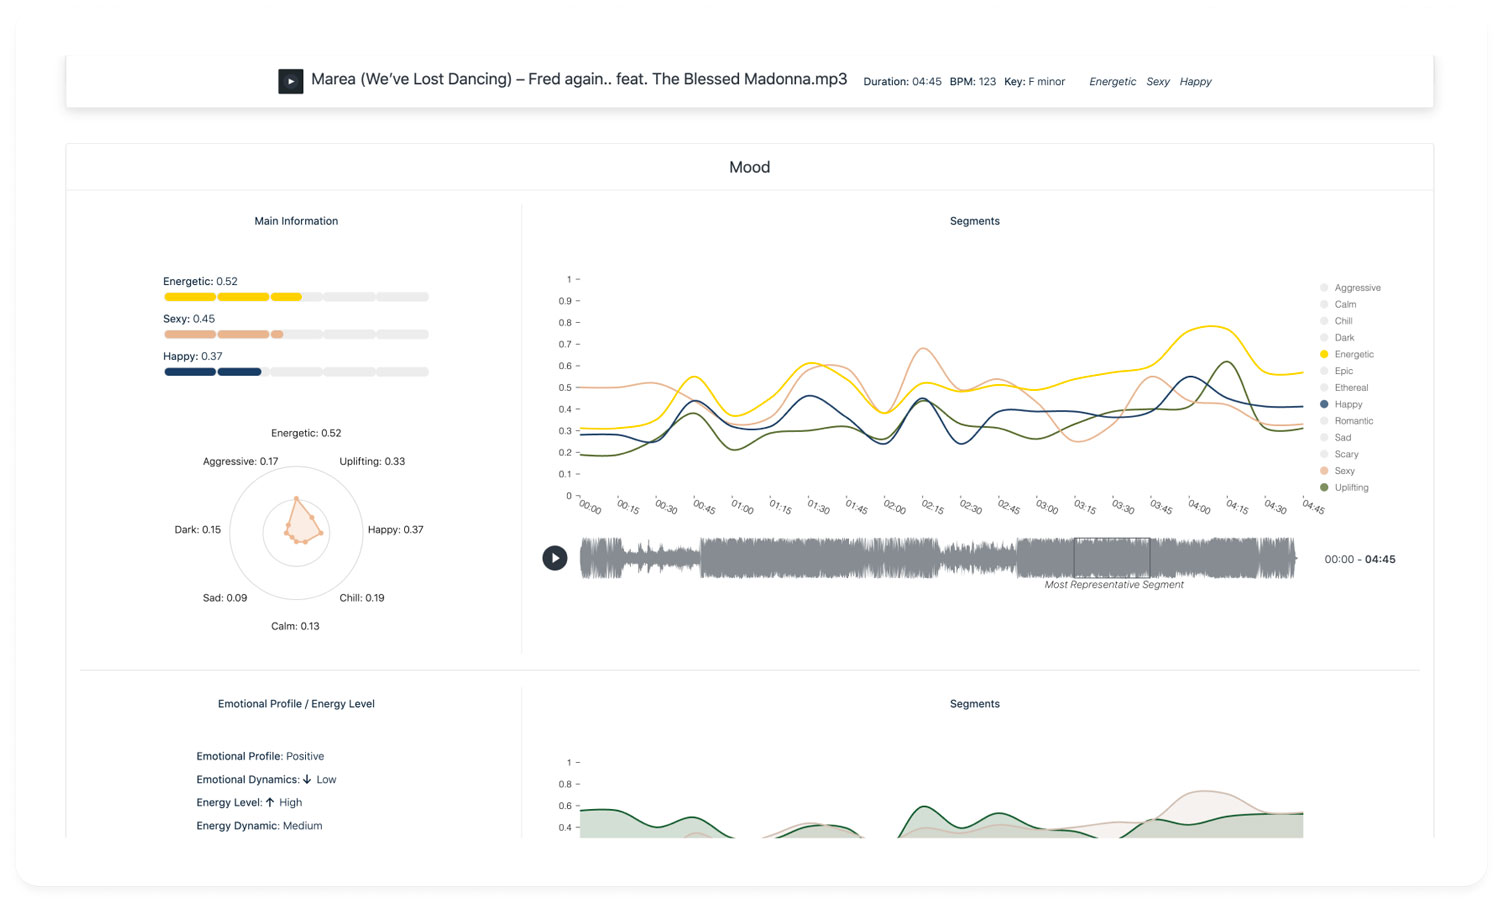Click the Energetic progress bar
Image resolution: width=1500 pixels, height=906 pixels.
[296, 296]
